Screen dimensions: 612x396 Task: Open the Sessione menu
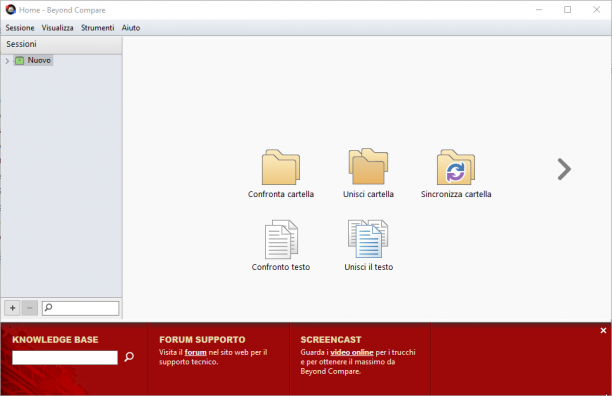click(20, 28)
